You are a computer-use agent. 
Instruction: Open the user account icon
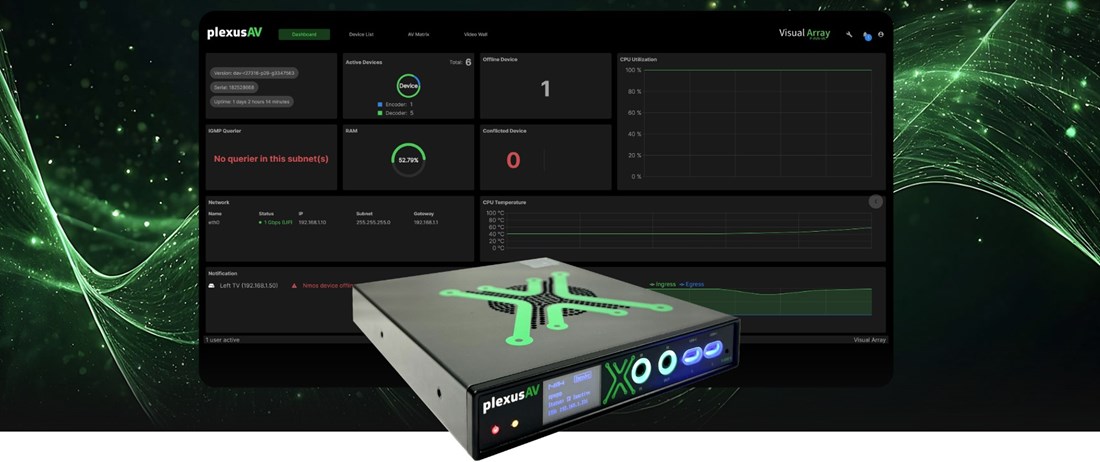coord(881,34)
